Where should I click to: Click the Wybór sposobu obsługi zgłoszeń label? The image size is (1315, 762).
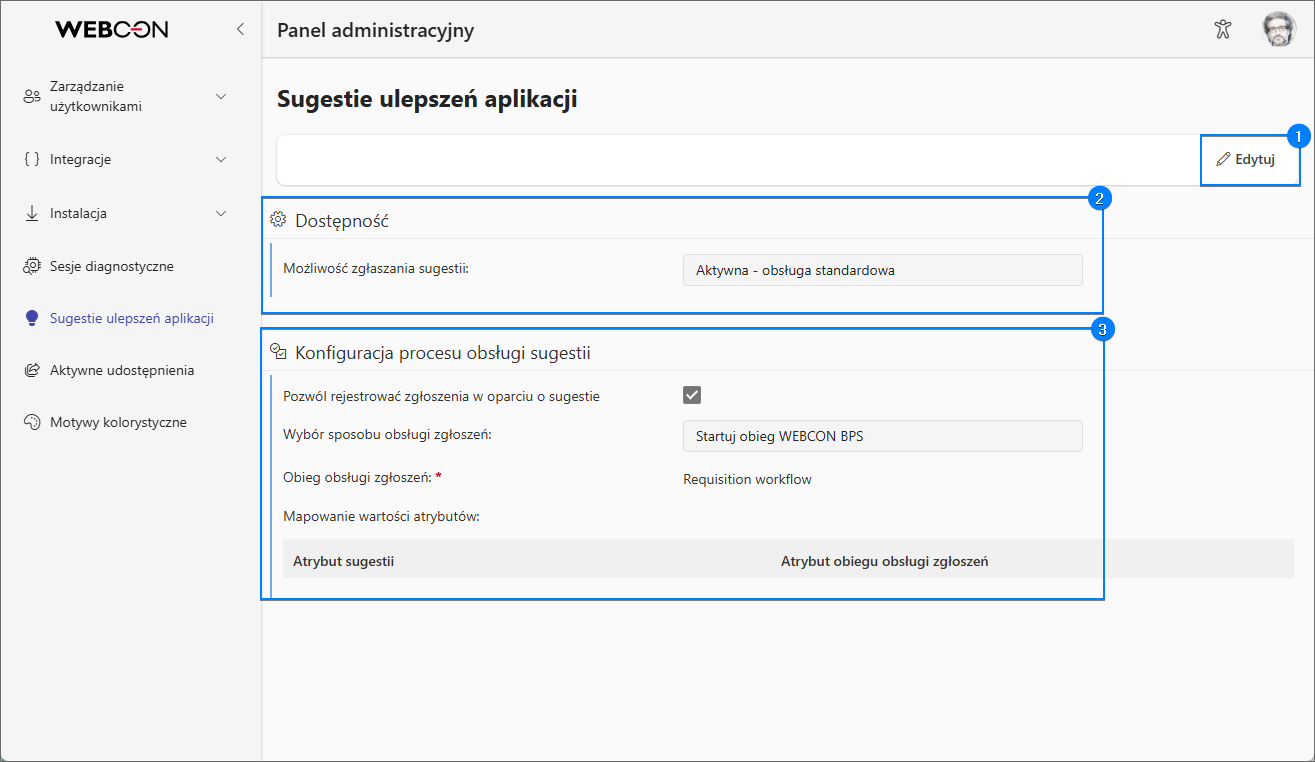pos(388,434)
